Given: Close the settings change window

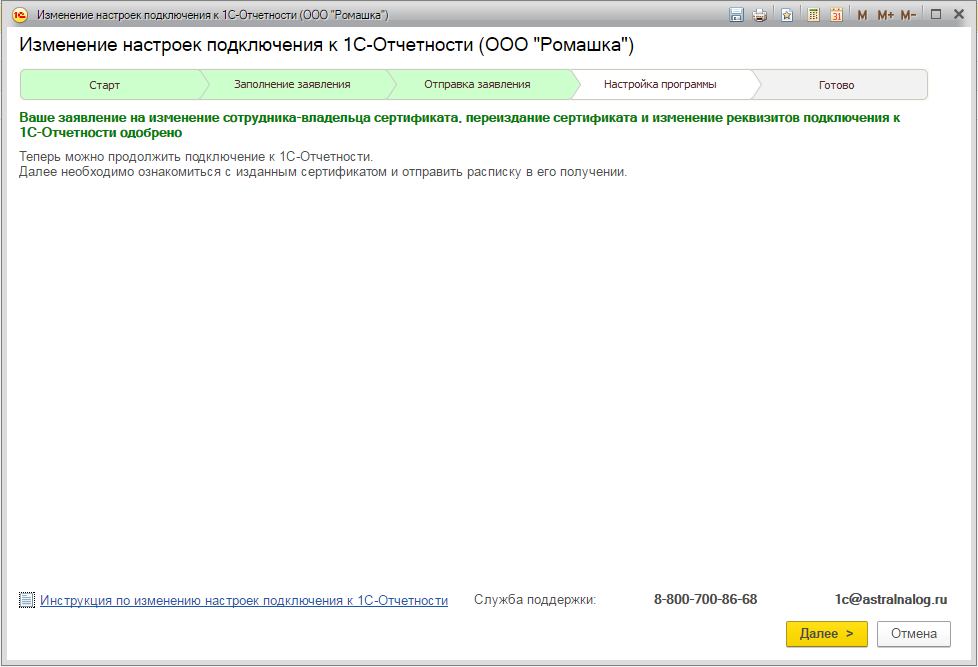Looking at the screenshot, I should tap(959, 14).
